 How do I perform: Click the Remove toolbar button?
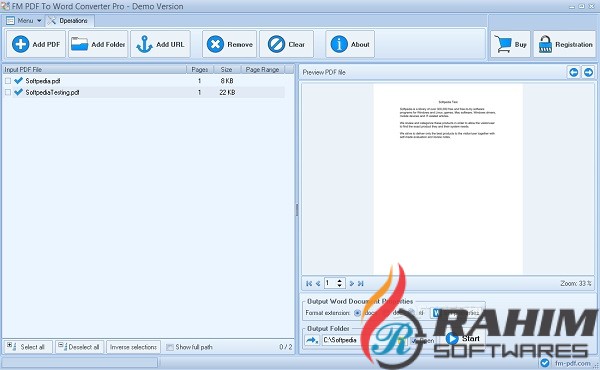pos(229,44)
